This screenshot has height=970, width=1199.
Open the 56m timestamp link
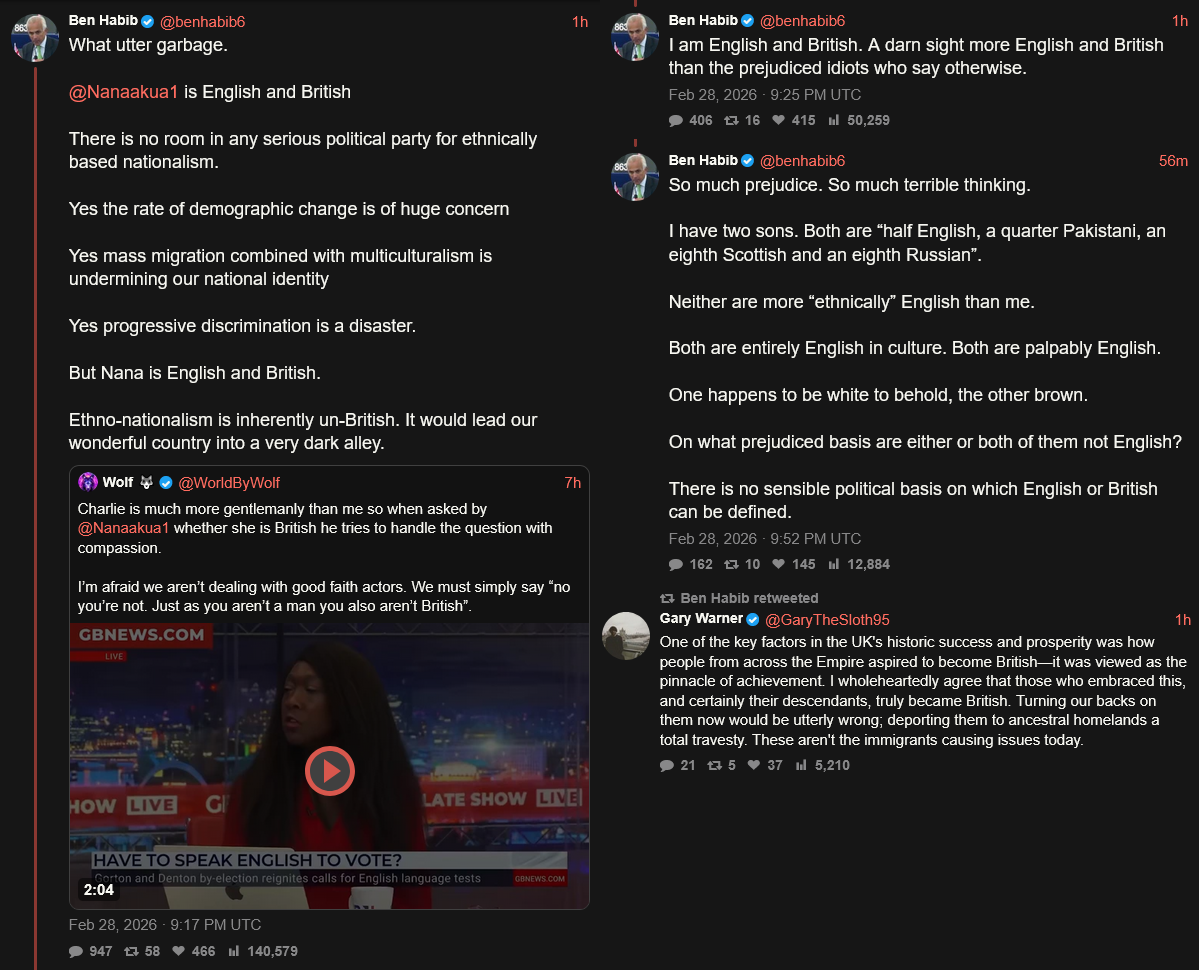click(x=1173, y=161)
